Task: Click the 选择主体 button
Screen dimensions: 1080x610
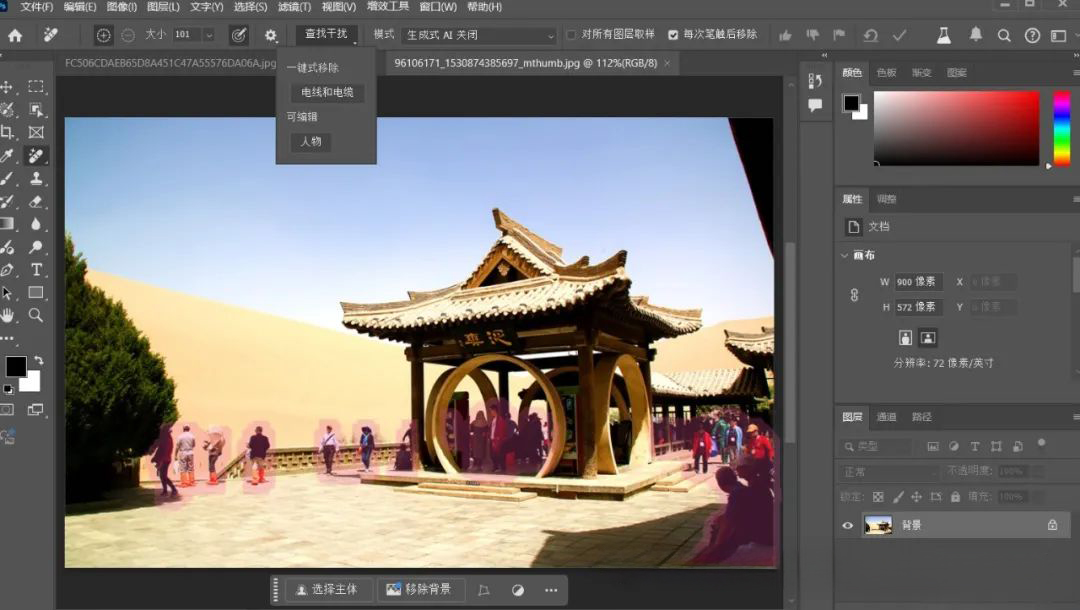Action: [328, 590]
